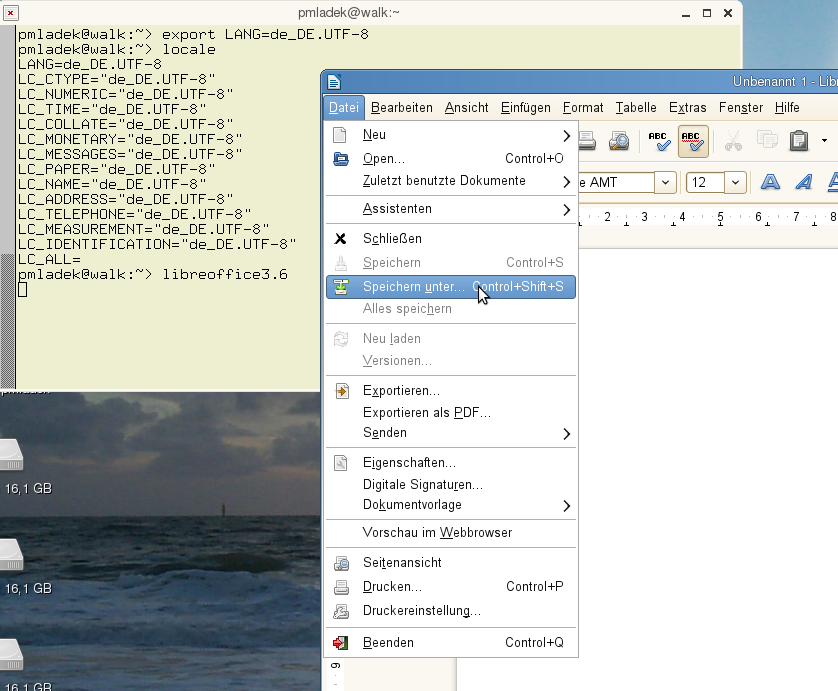The height and width of the screenshot is (691, 838).
Task: Open the Paste options dropdown arrow
Action: pos(824,141)
